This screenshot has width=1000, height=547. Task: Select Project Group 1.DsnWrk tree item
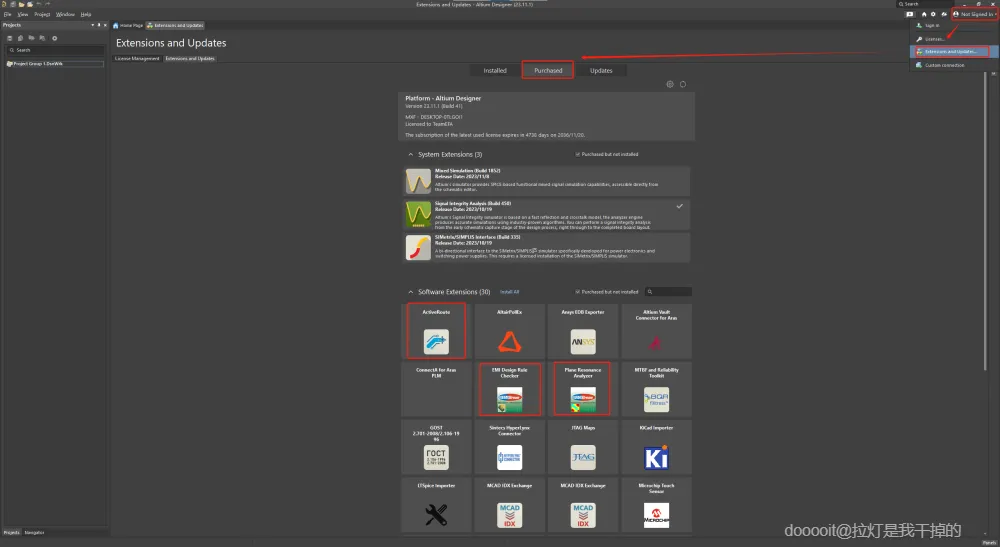click(55, 64)
